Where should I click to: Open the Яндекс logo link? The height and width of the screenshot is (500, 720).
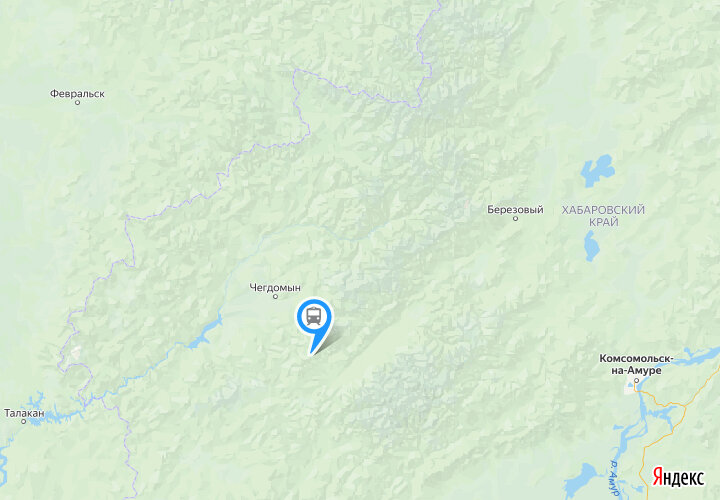coord(678,477)
